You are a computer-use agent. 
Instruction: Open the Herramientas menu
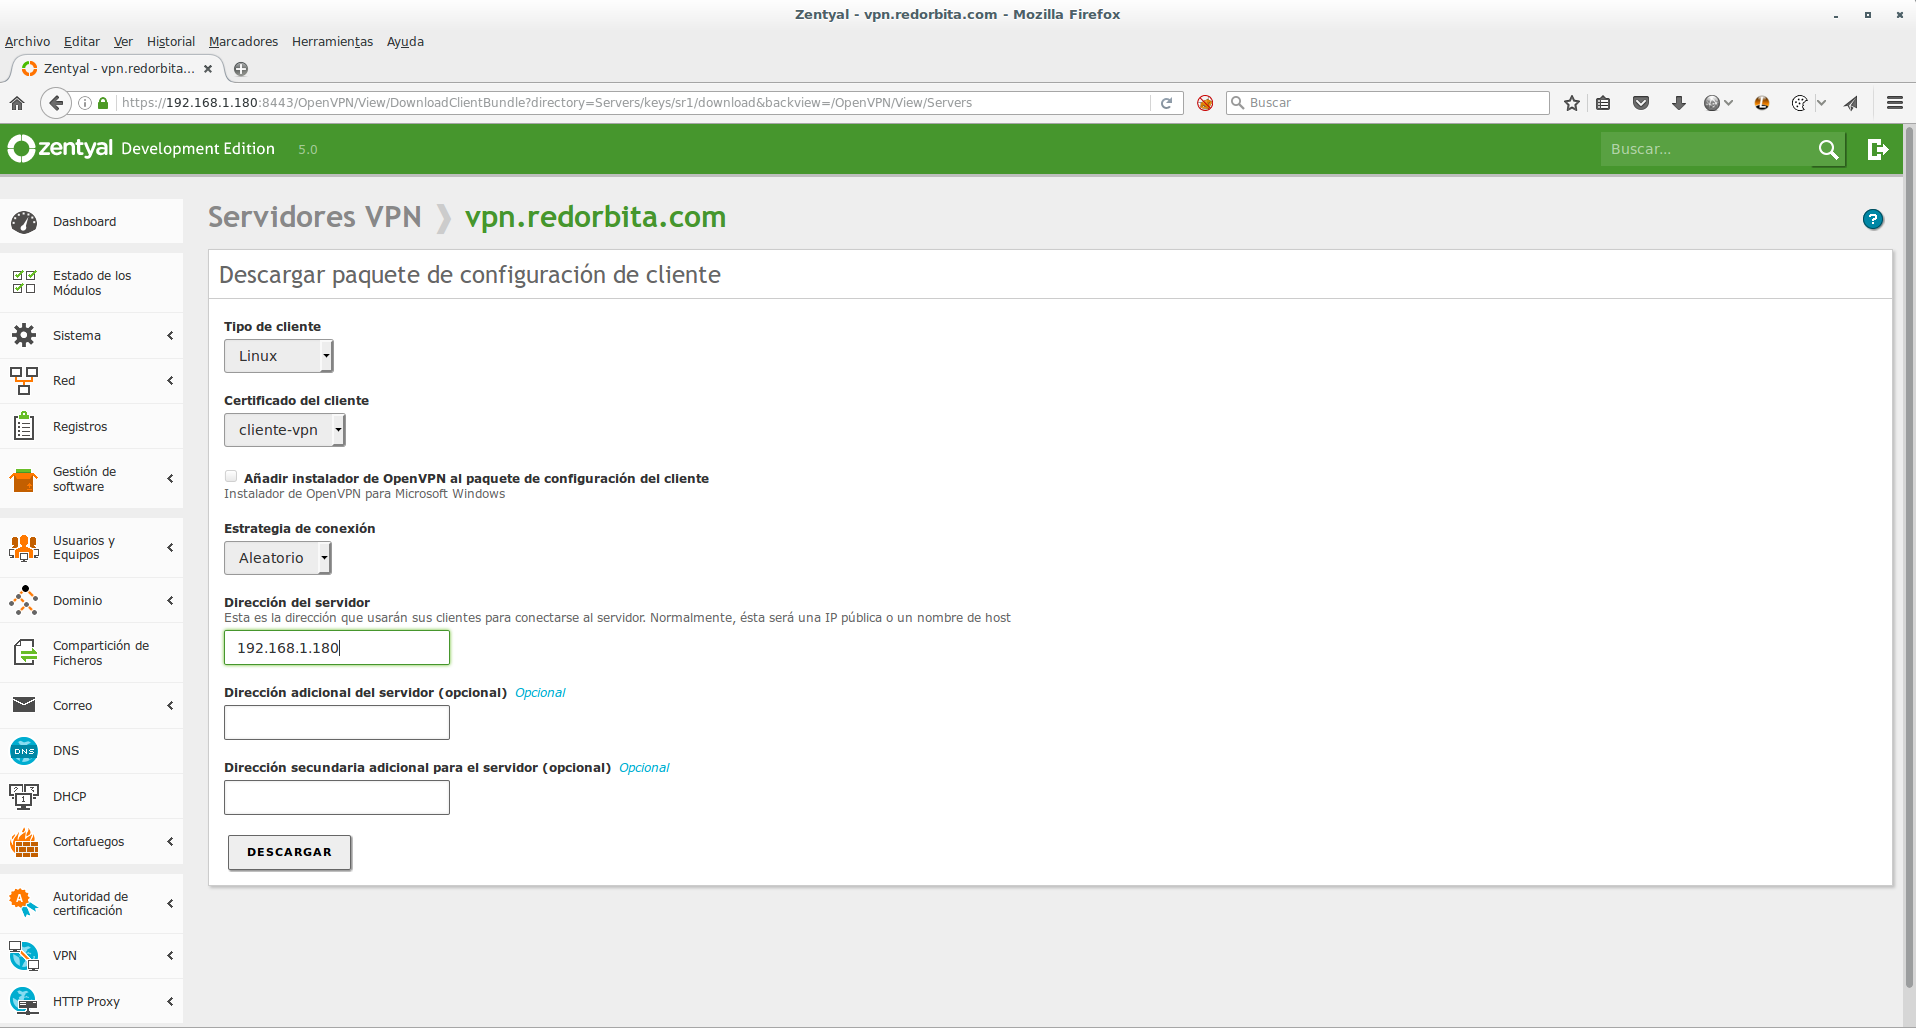pyautogui.click(x=332, y=42)
